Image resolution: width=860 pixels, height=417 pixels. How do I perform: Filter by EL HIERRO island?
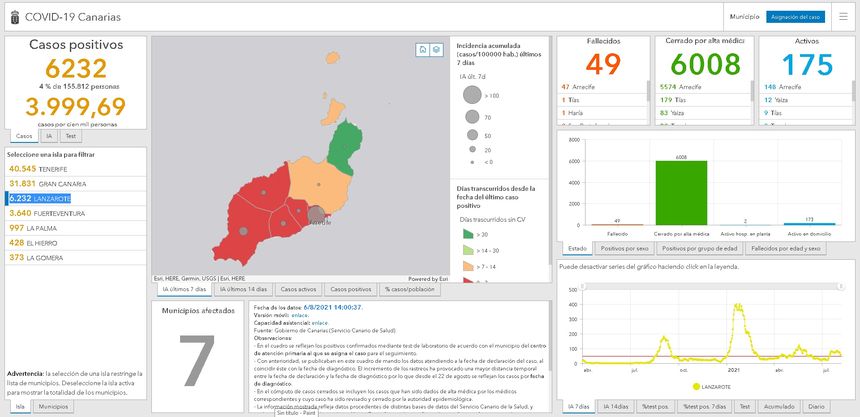click(76, 243)
